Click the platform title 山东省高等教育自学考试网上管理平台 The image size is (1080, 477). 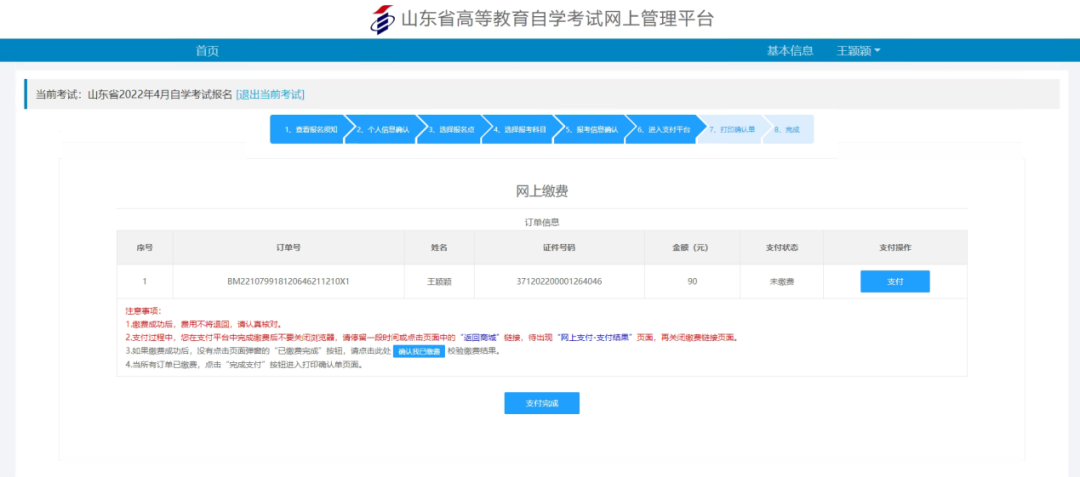[x=557, y=19]
